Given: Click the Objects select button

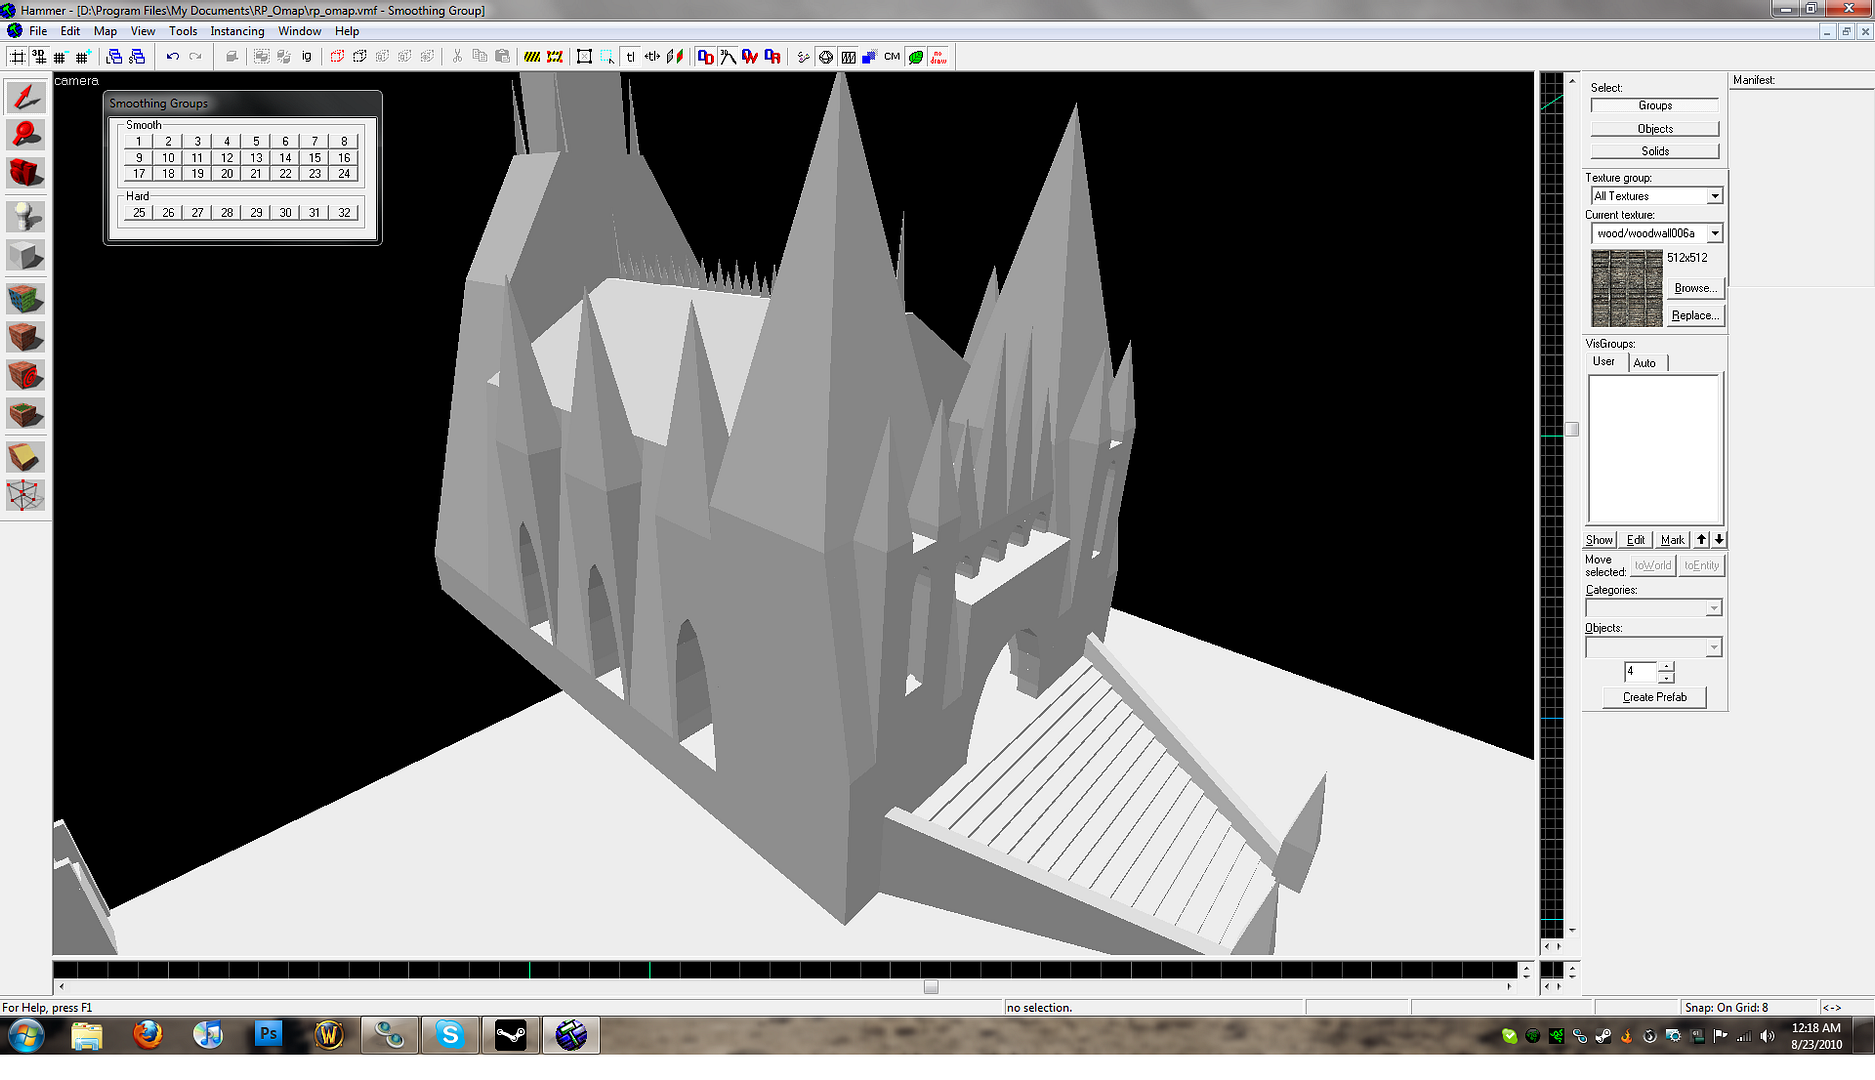Looking at the screenshot, I should pos(1655,129).
